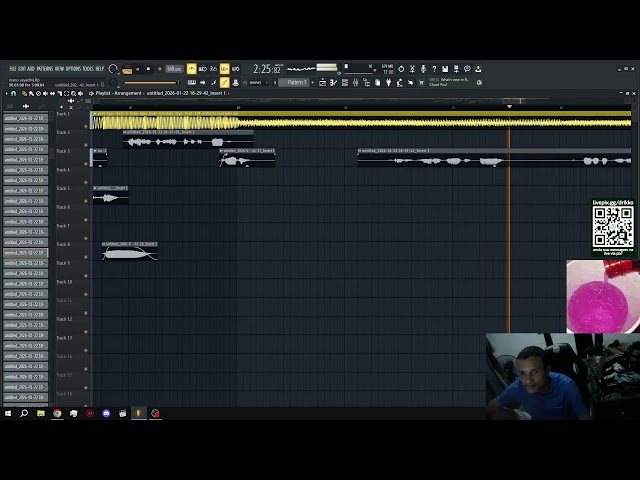Open the FILE menu
Viewport: 640px width, 480px height.
tap(13, 69)
